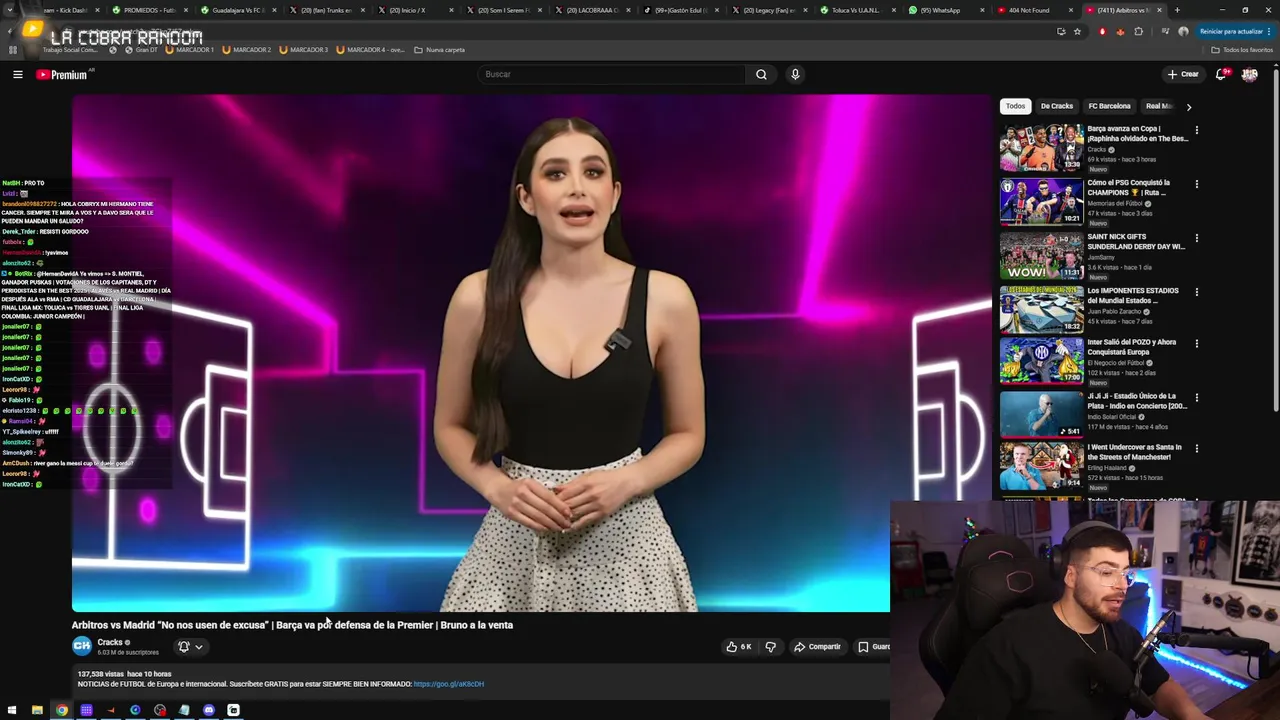
Task: Open the Cracks channel name link
Action: coord(110,642)
